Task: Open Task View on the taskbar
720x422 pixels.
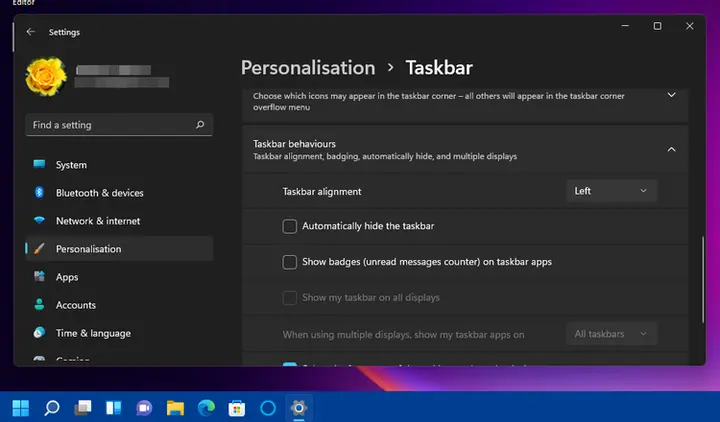Action: click(83, 407)
